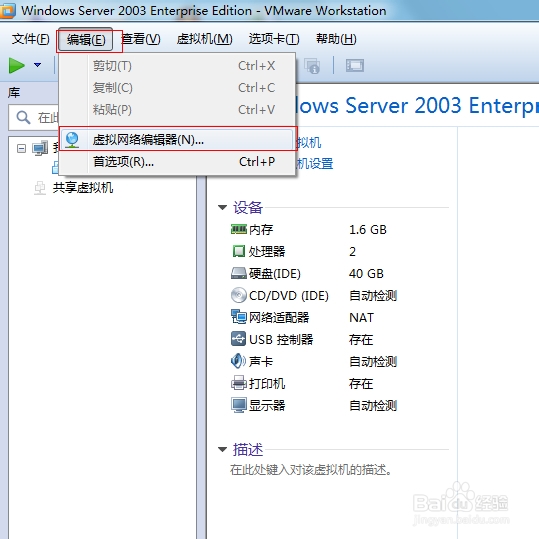Select the 网络适配器 device label

[x=279, y=318]
